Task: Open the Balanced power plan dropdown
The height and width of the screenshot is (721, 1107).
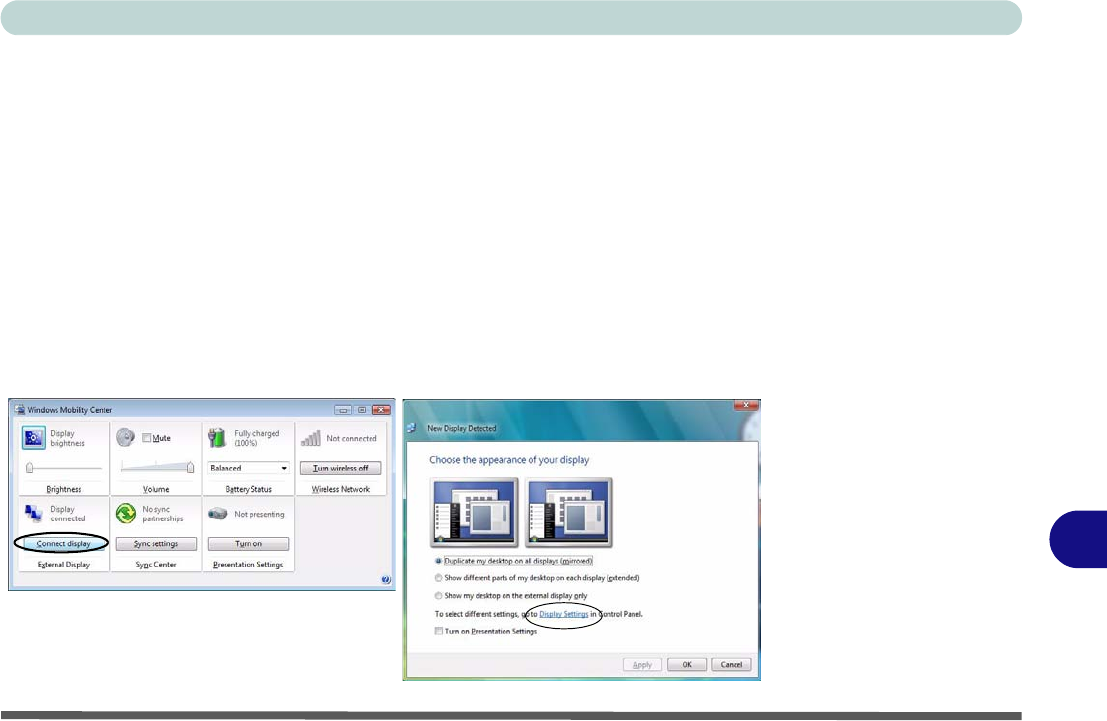Action: click(x=248, y=468)
